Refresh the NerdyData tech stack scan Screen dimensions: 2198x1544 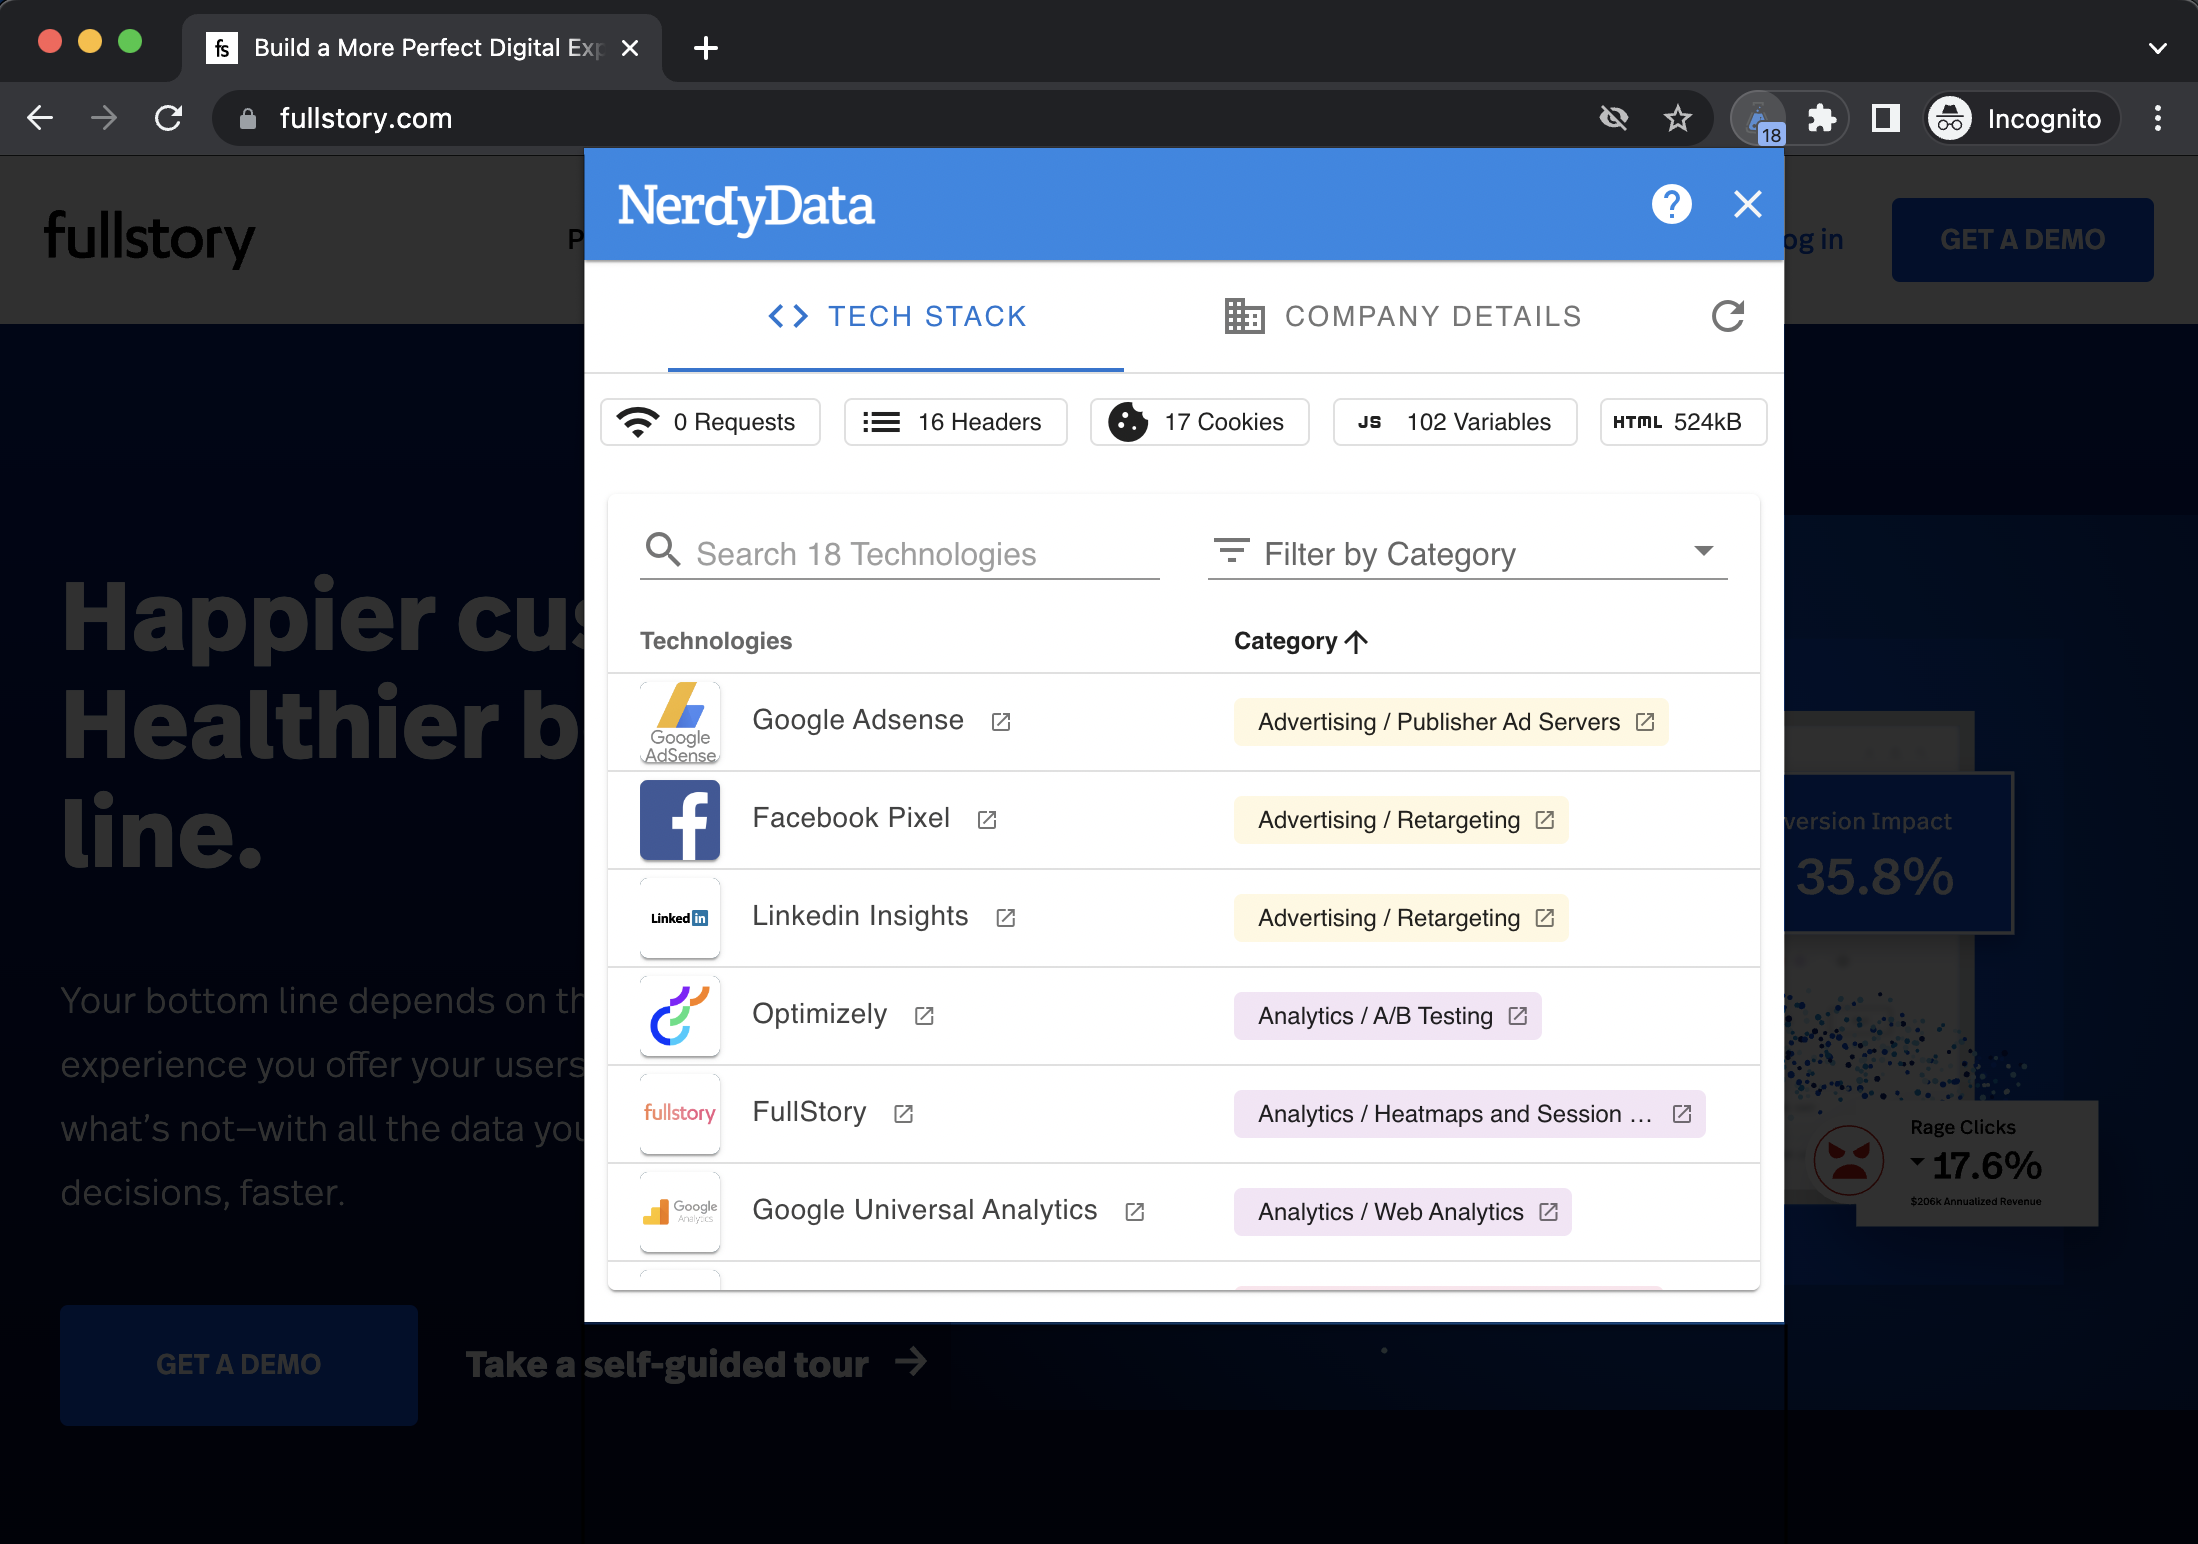[x=1727, y=316]
